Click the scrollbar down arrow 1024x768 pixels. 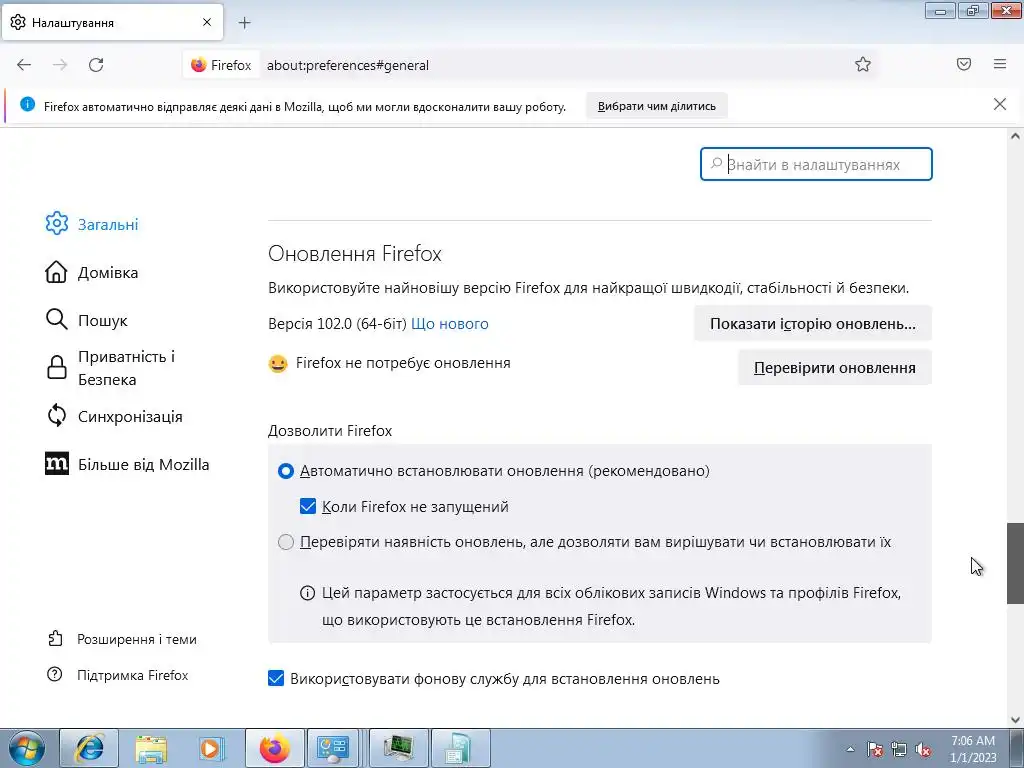(1015, 720)
